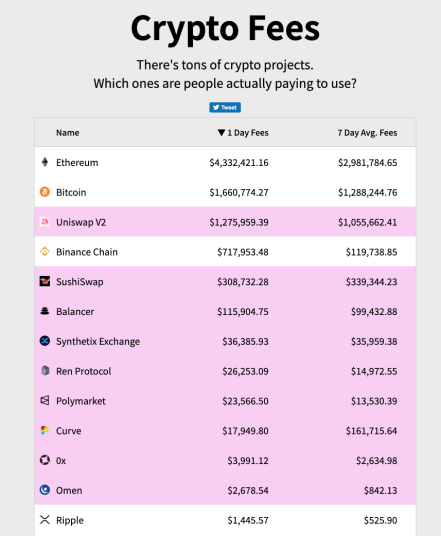Click the pink Uniswap V2 icon
The width and height of the screenshot is (441, 536).
click(45, 222)
